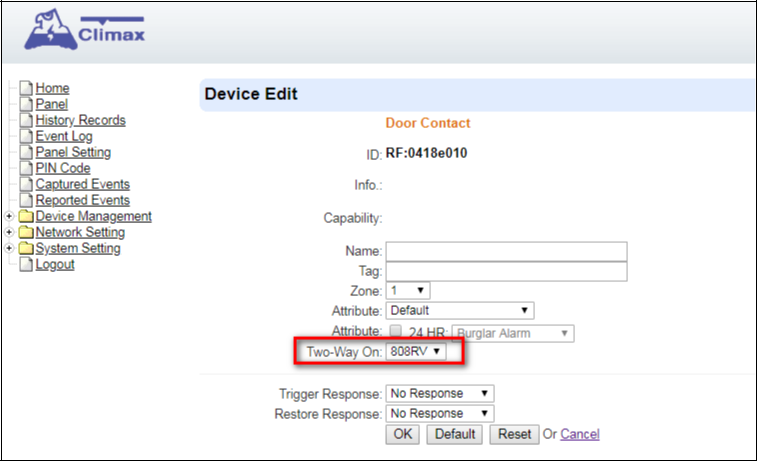Expand the Device Management tree node
The image size is (757, 461).
click(x=9, y=216)
